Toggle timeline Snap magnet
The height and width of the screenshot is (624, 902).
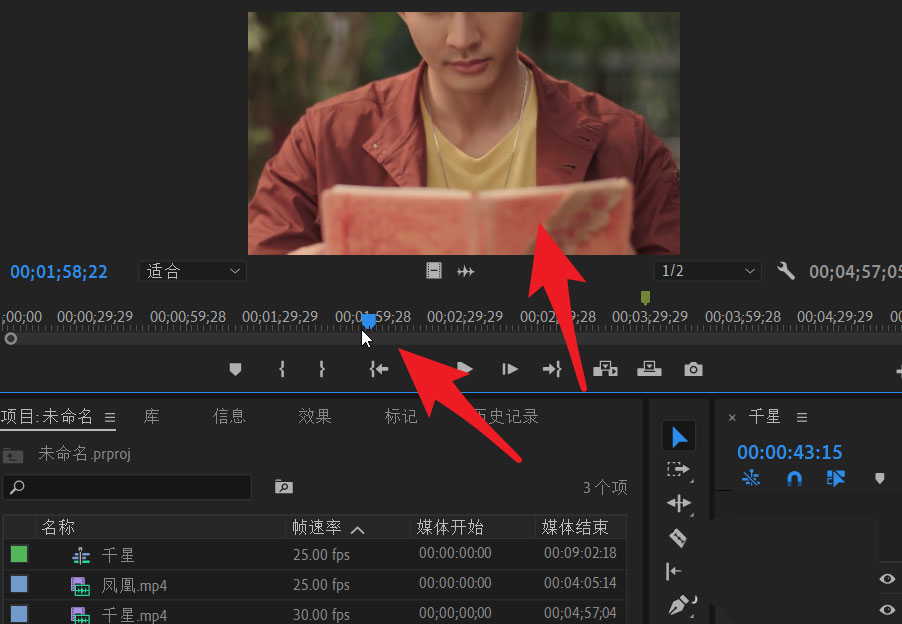tap(794, 478)
